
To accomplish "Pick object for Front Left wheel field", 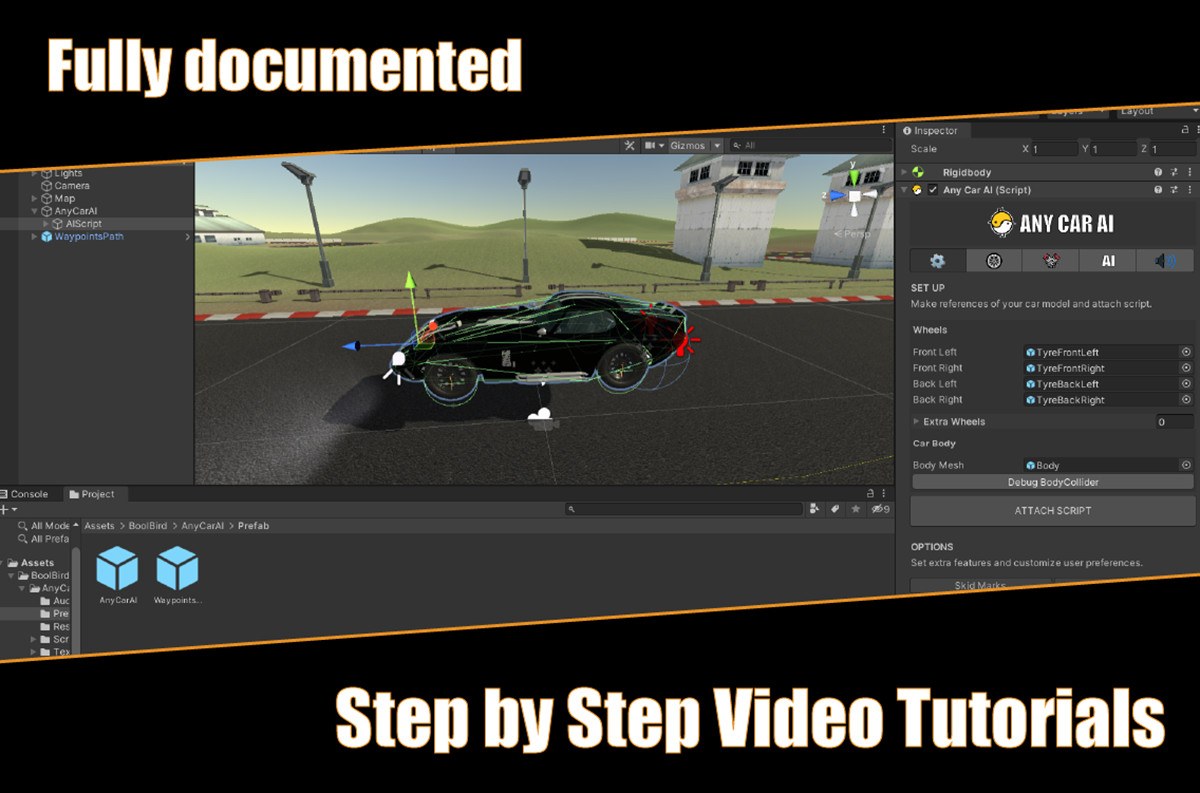I will pos(1186,352).
